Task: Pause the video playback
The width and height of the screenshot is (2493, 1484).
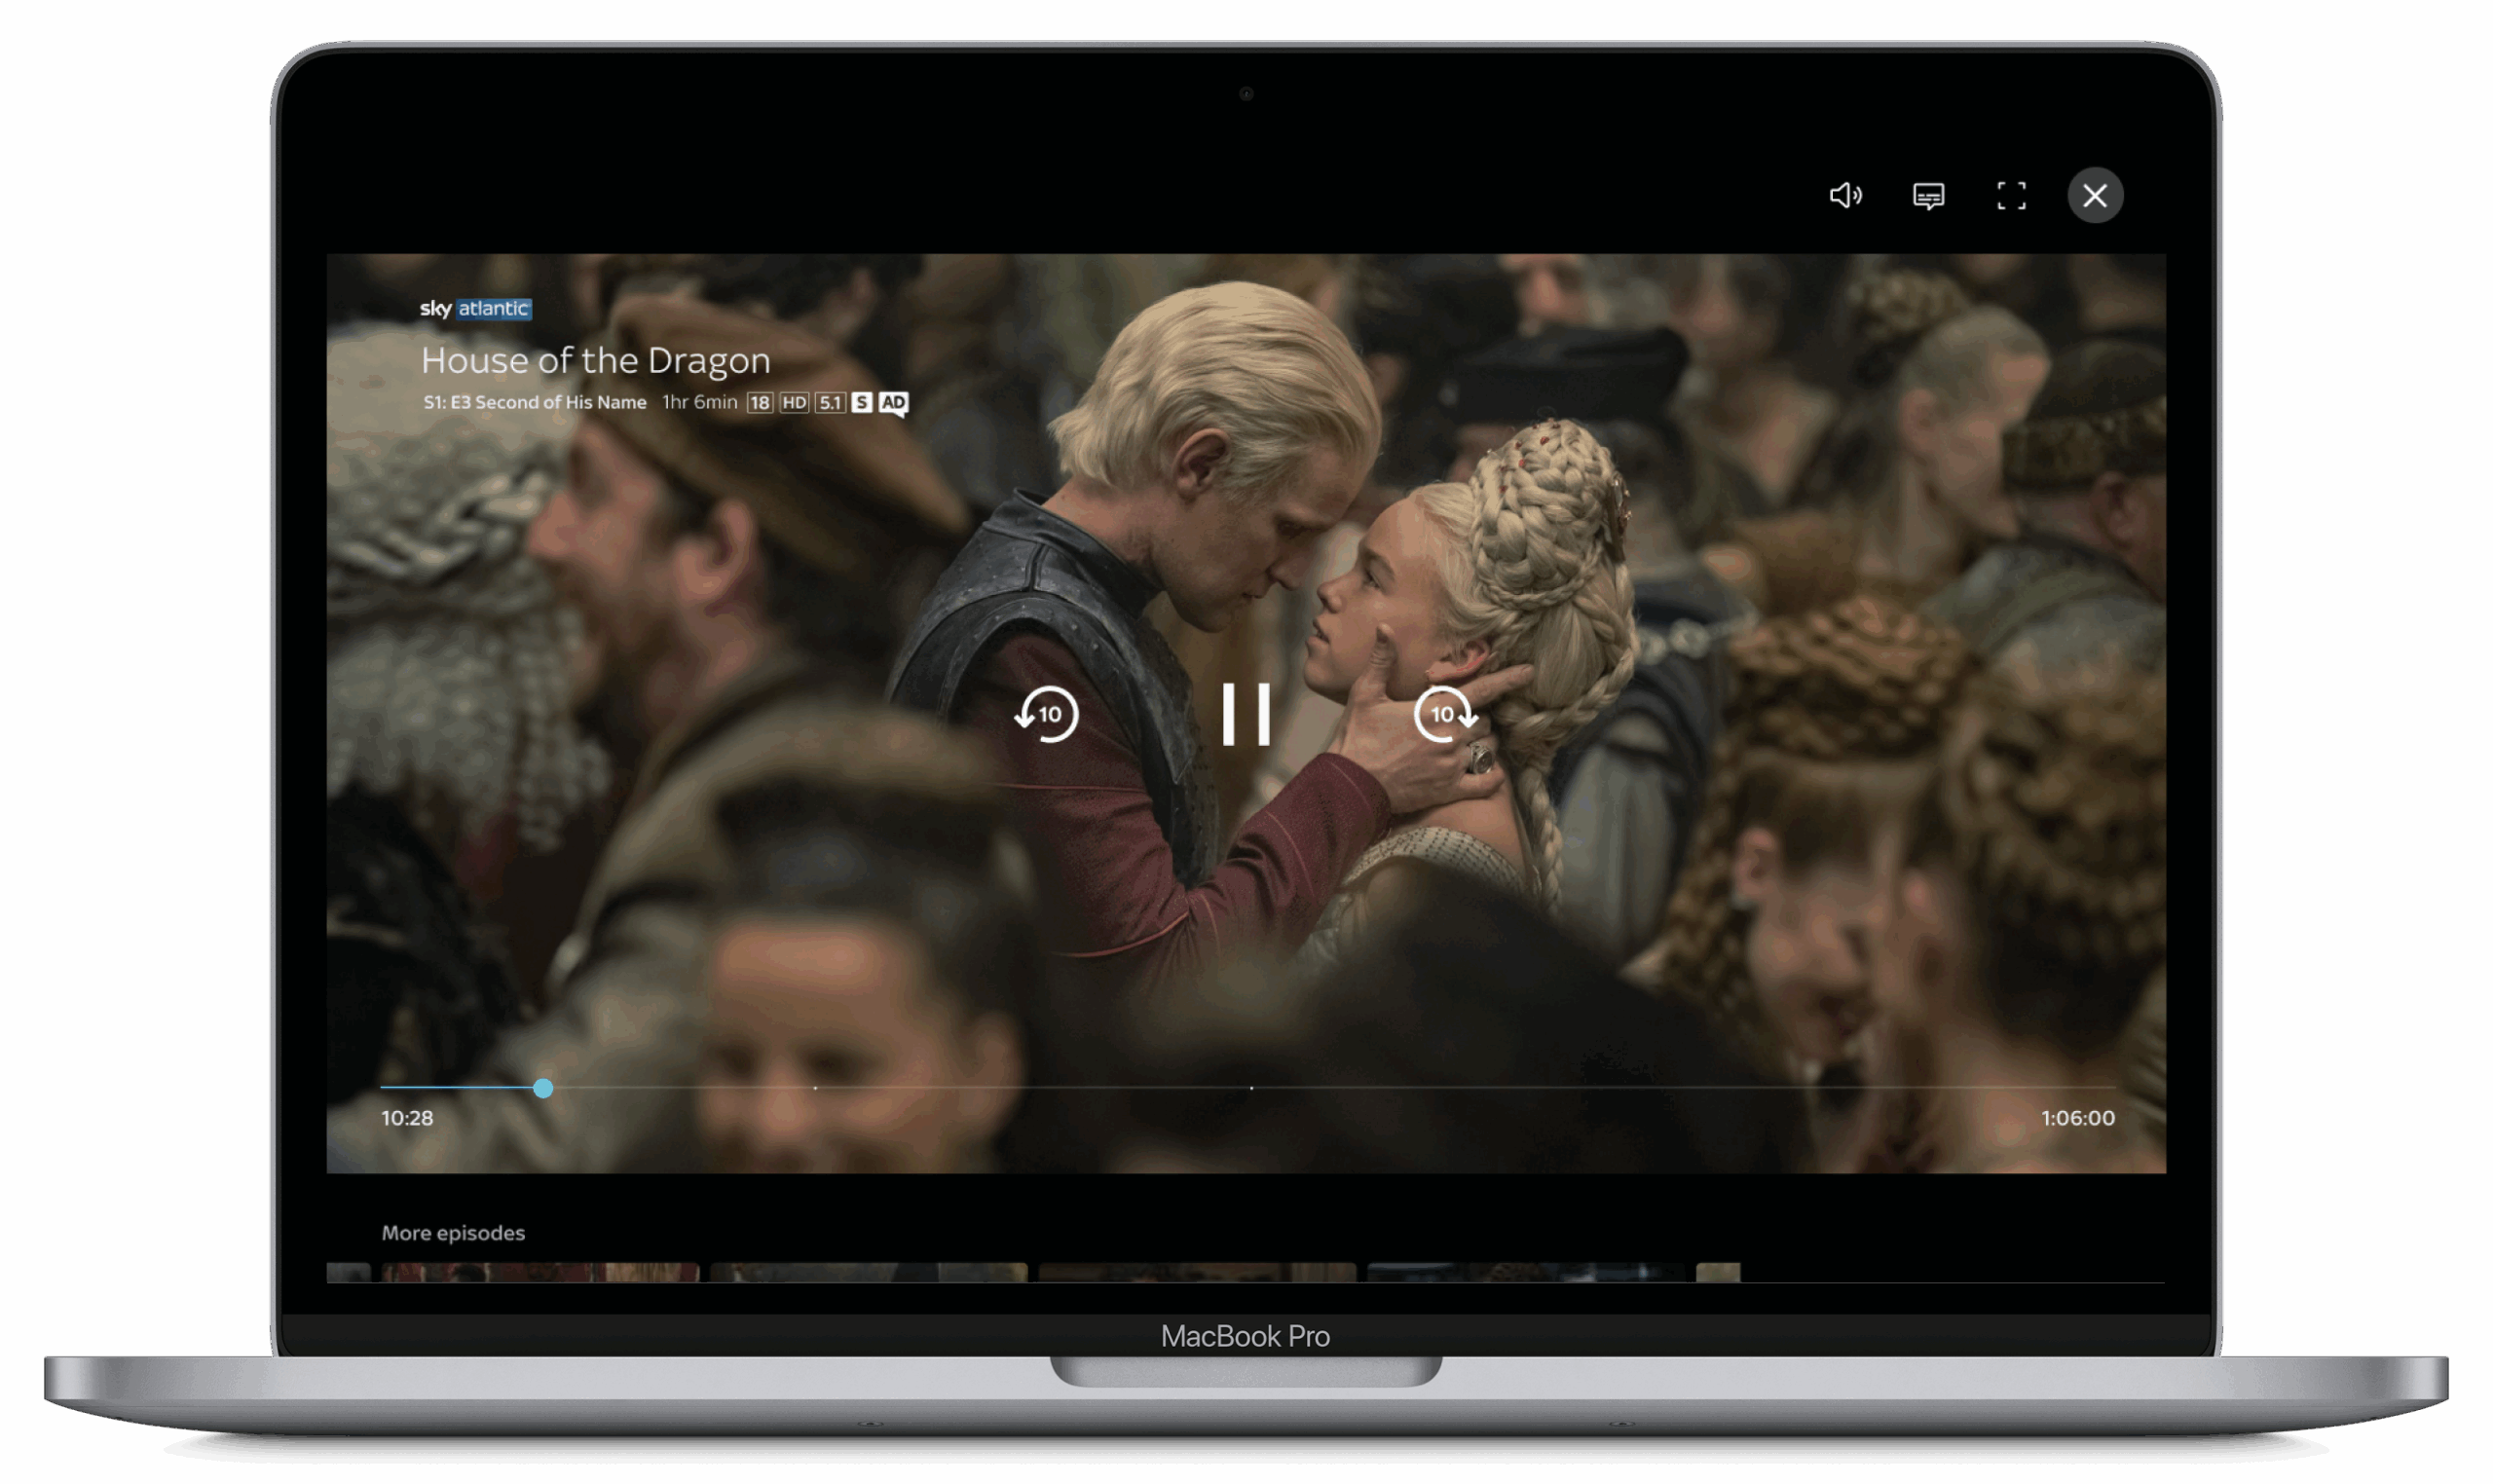Action: (1246, 714)
